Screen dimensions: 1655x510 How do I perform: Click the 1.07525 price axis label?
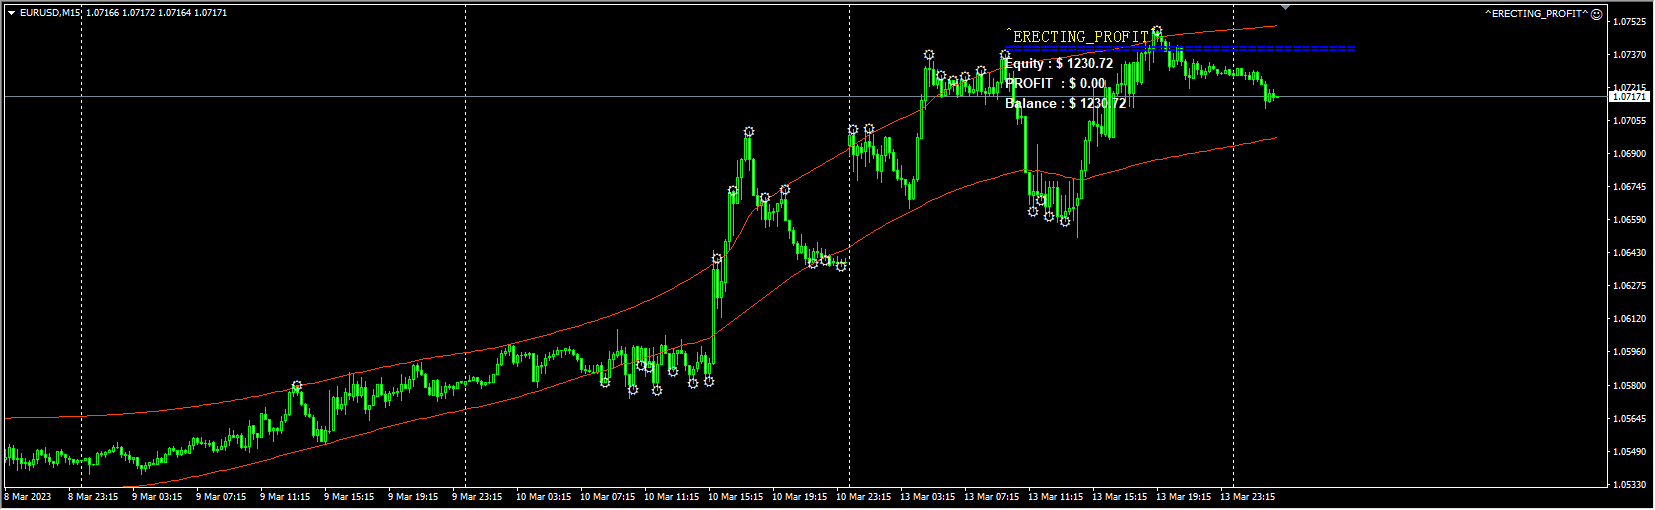pyautogui.click(x=1630, y=22)
